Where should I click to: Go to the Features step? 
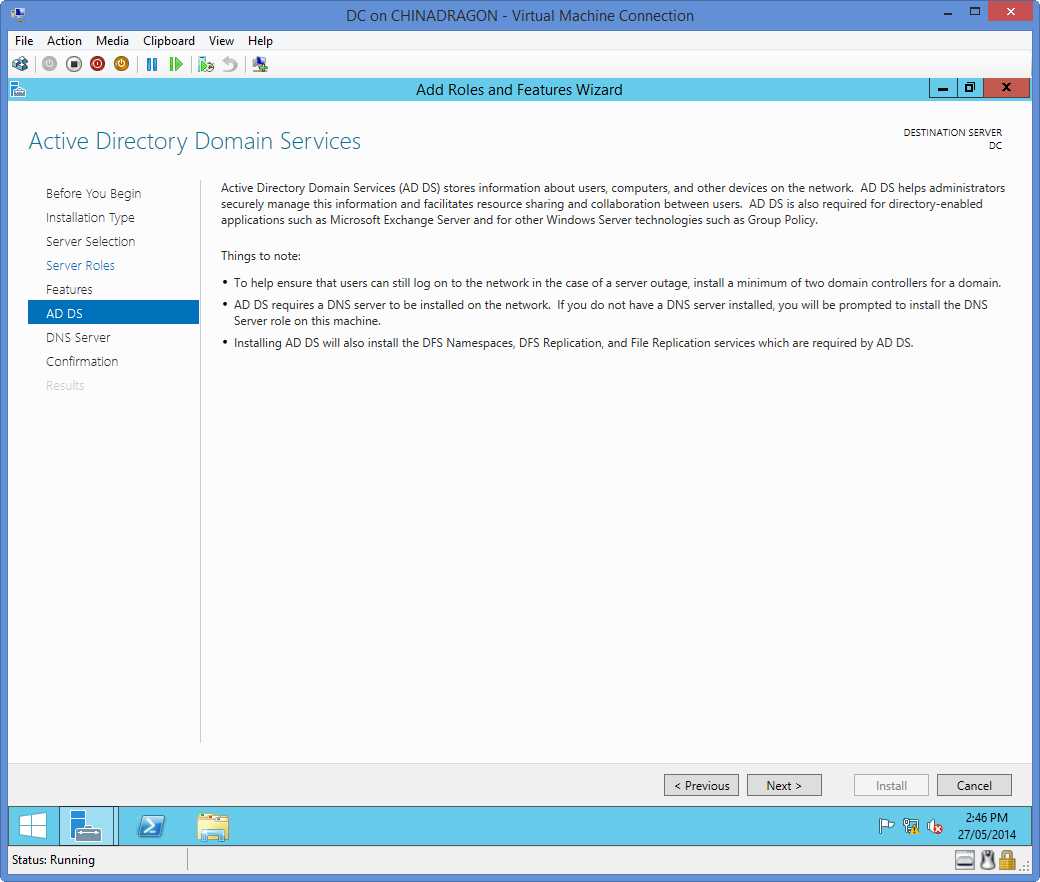[69, 289]
